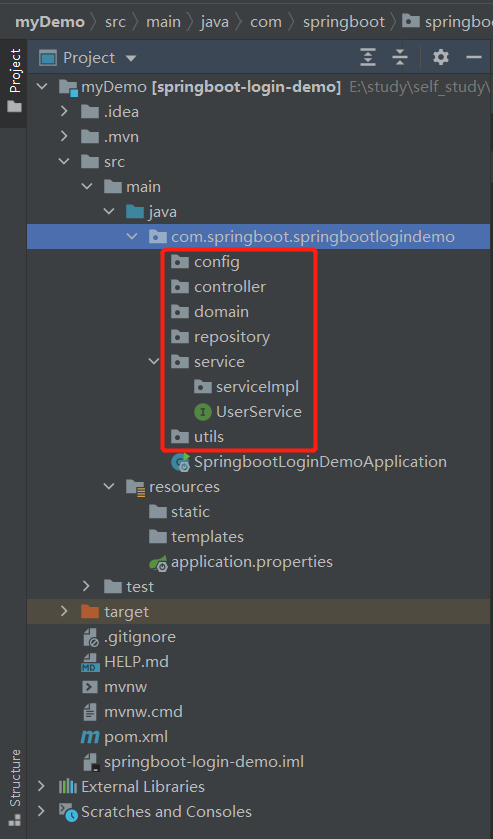Click the Expand All icon in Project toolbar

pyautogui.click(x=368, y=57)
